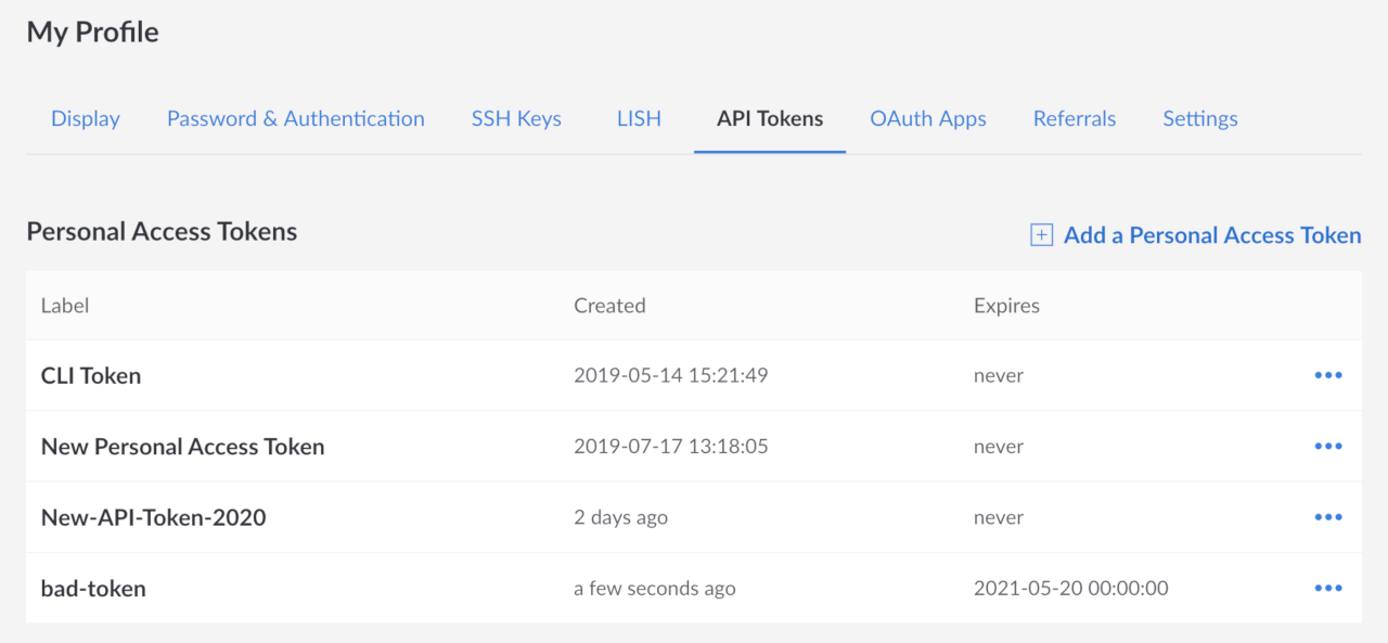The width and height of the screenshot is (1388, 643).
Task: Switch to the Display tab
Action: point(85,118)
